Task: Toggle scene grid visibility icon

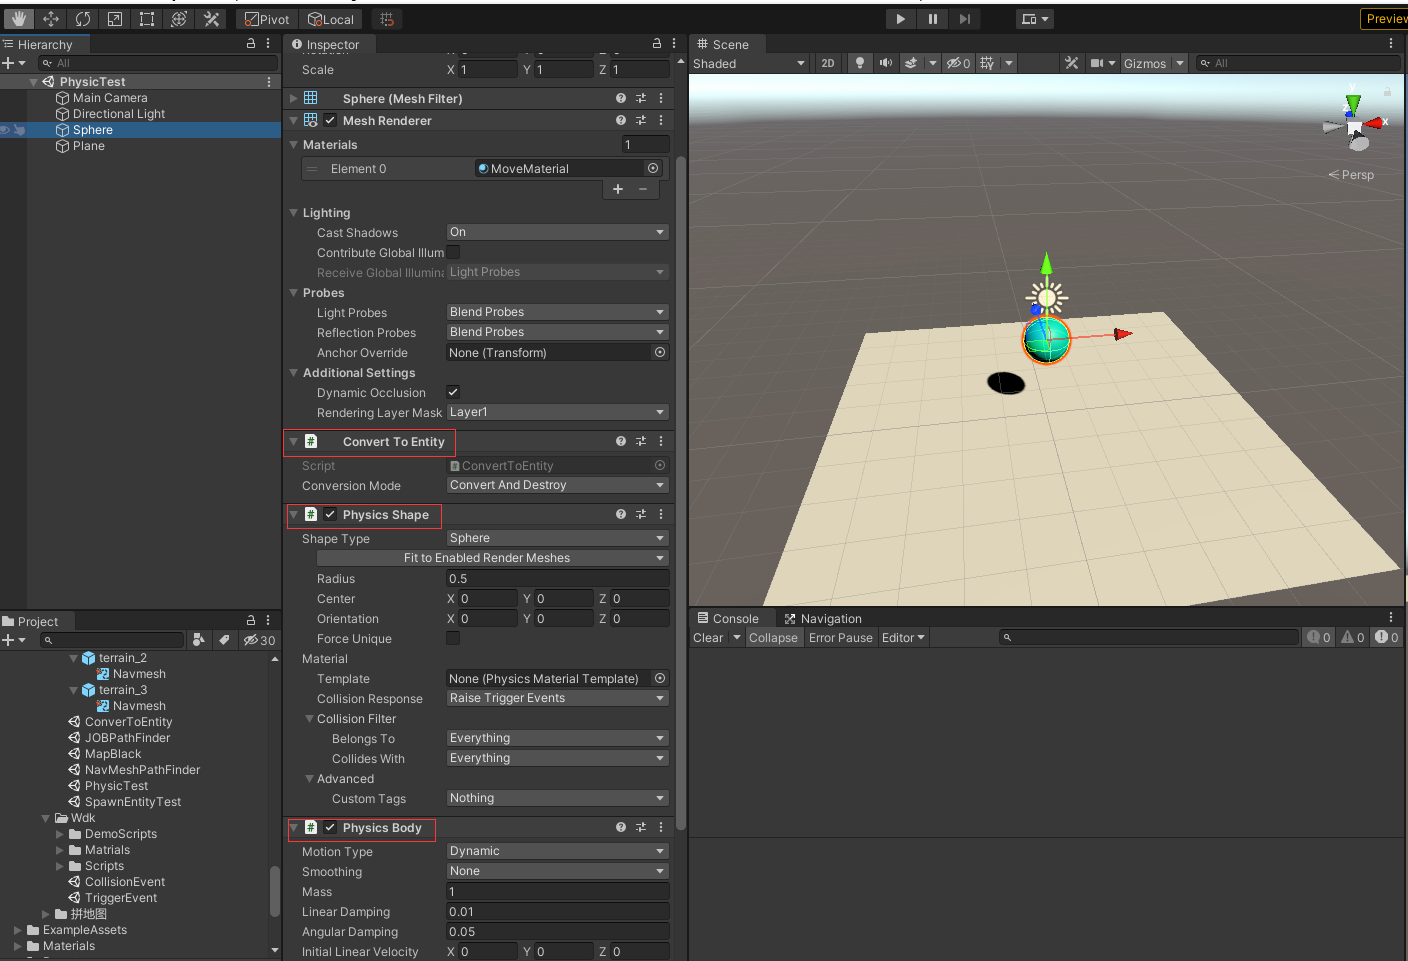Action: pyautogui.click(x=988, y=63)
